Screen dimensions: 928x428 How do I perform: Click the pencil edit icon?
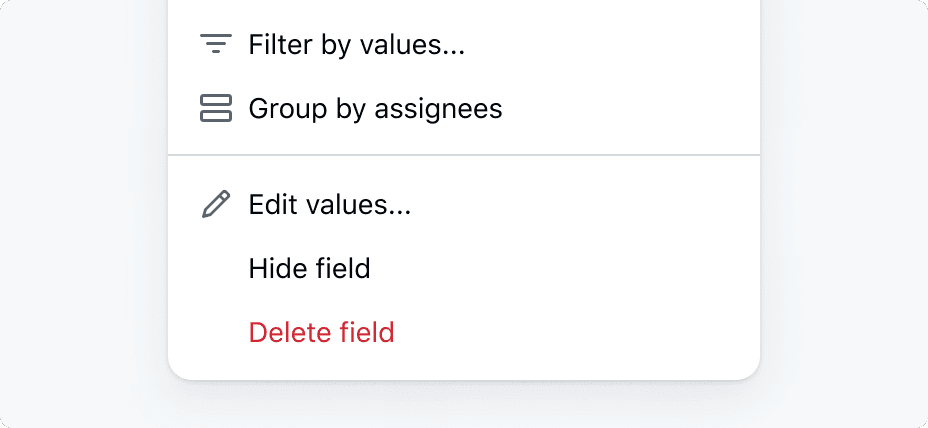point(216,204)
